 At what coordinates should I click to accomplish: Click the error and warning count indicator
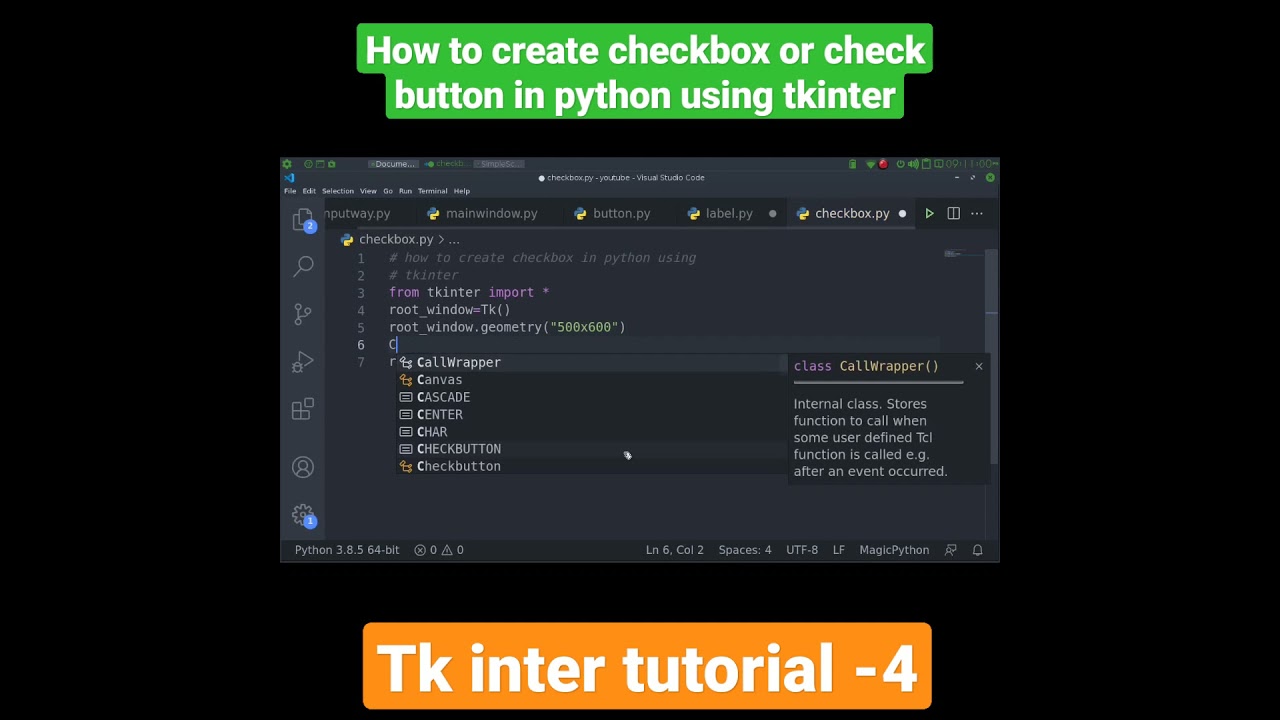click(439, 550)
